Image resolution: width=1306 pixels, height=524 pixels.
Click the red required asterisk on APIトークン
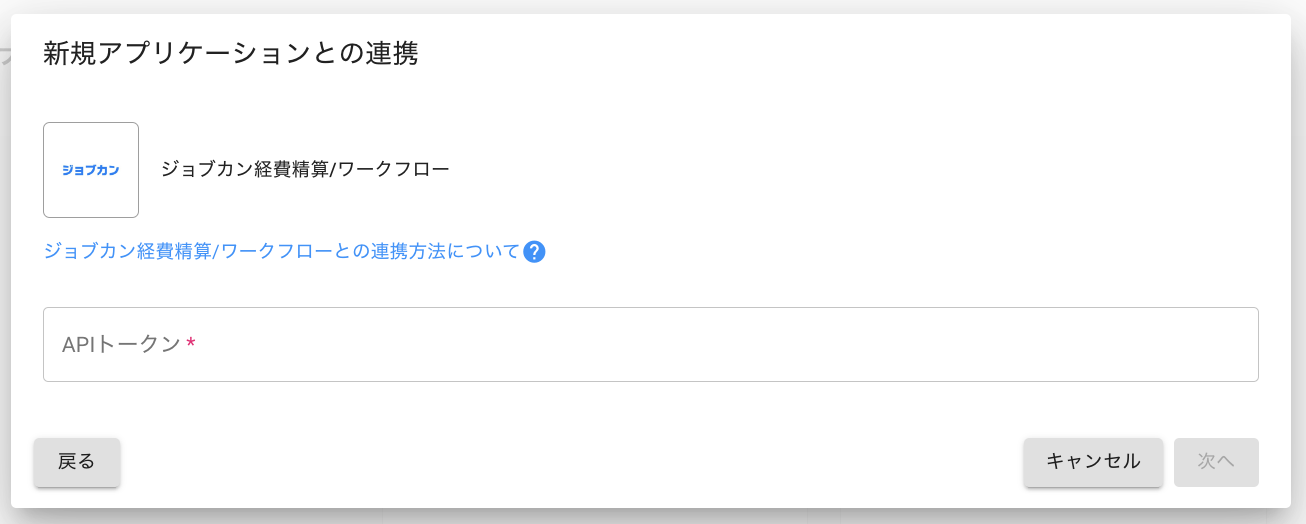[x=191, y=345]
